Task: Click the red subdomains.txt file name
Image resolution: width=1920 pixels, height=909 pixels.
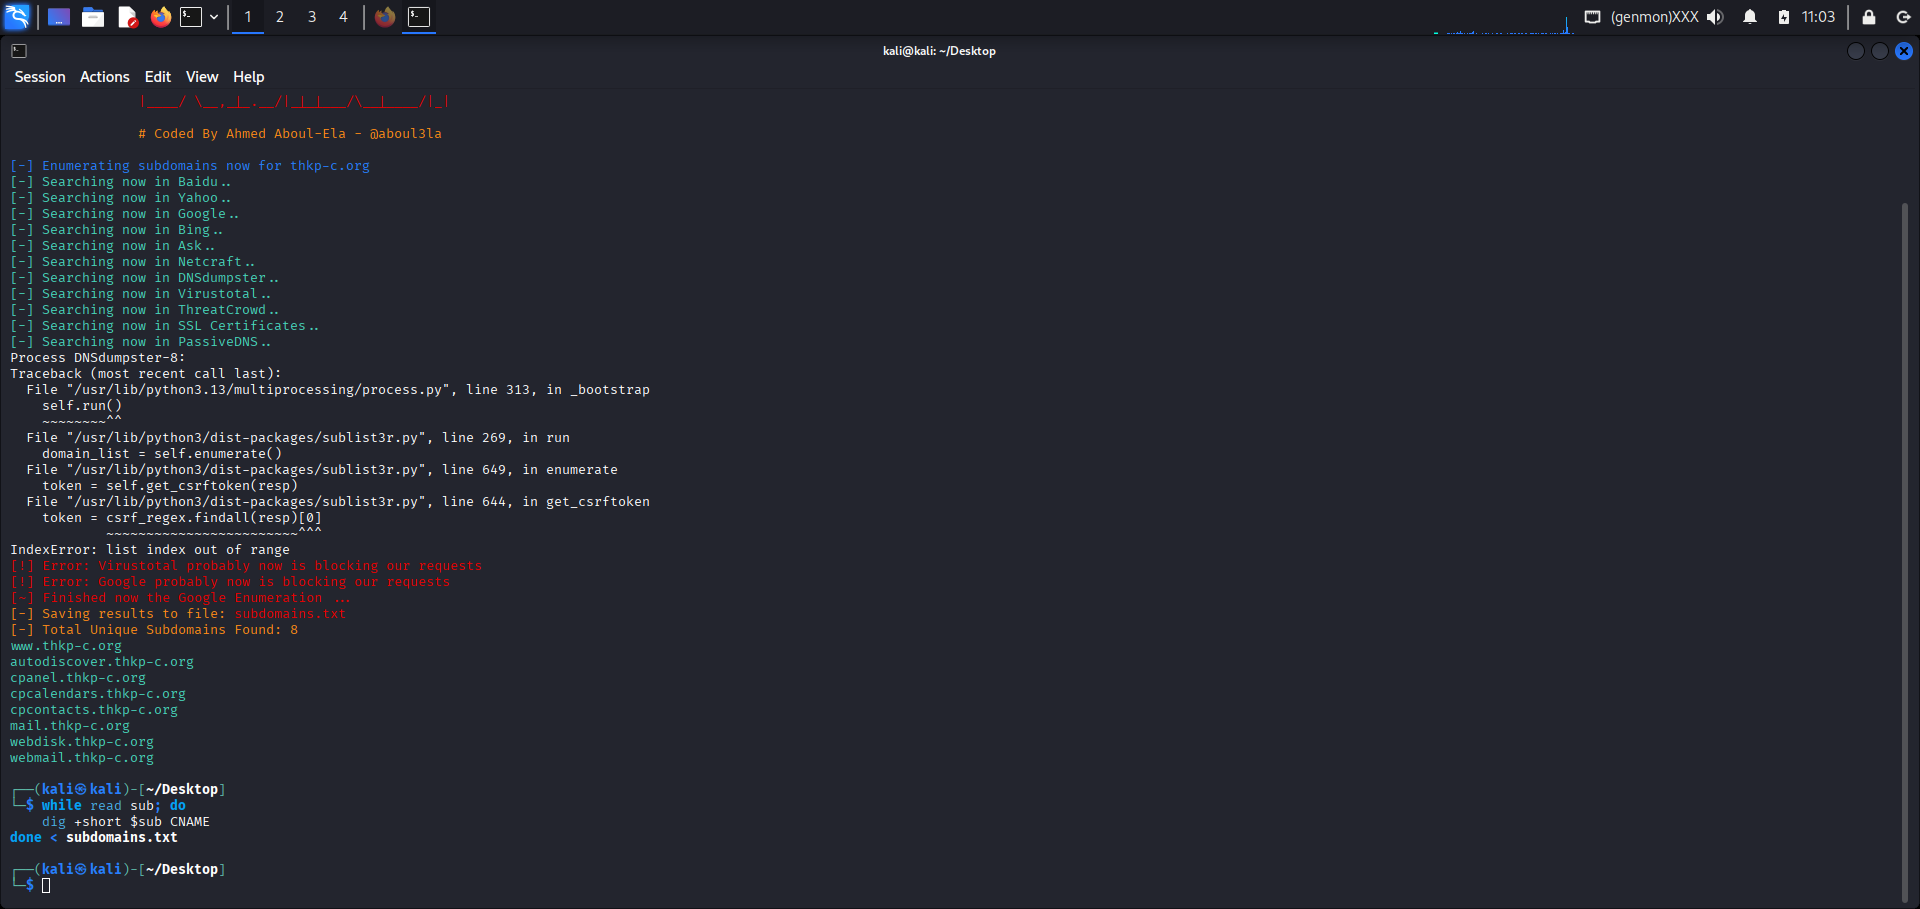Action: 290,614
